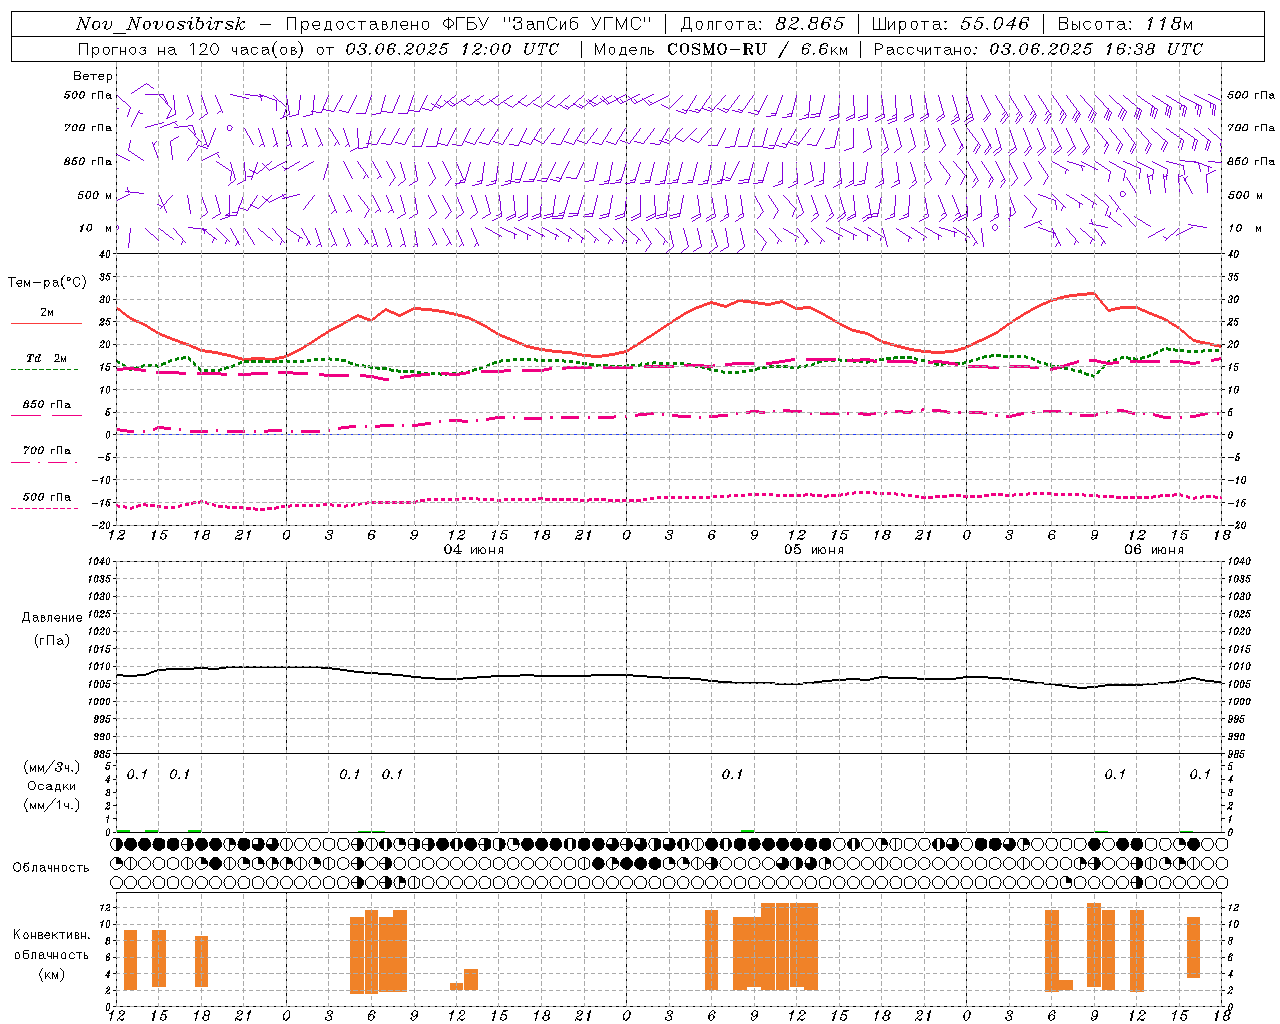Viewport: 1280px width, 1024px height.
Task: Click the '05 июня' date label
Action: [814, 550]
